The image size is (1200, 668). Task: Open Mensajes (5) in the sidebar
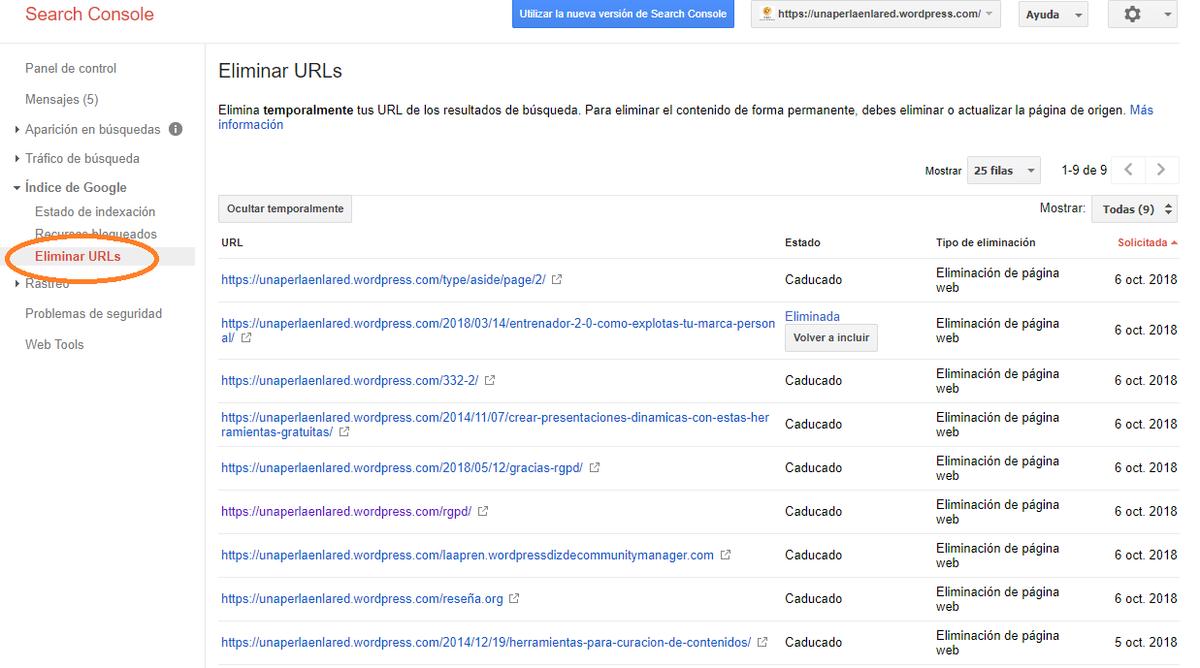coord(61,100)
